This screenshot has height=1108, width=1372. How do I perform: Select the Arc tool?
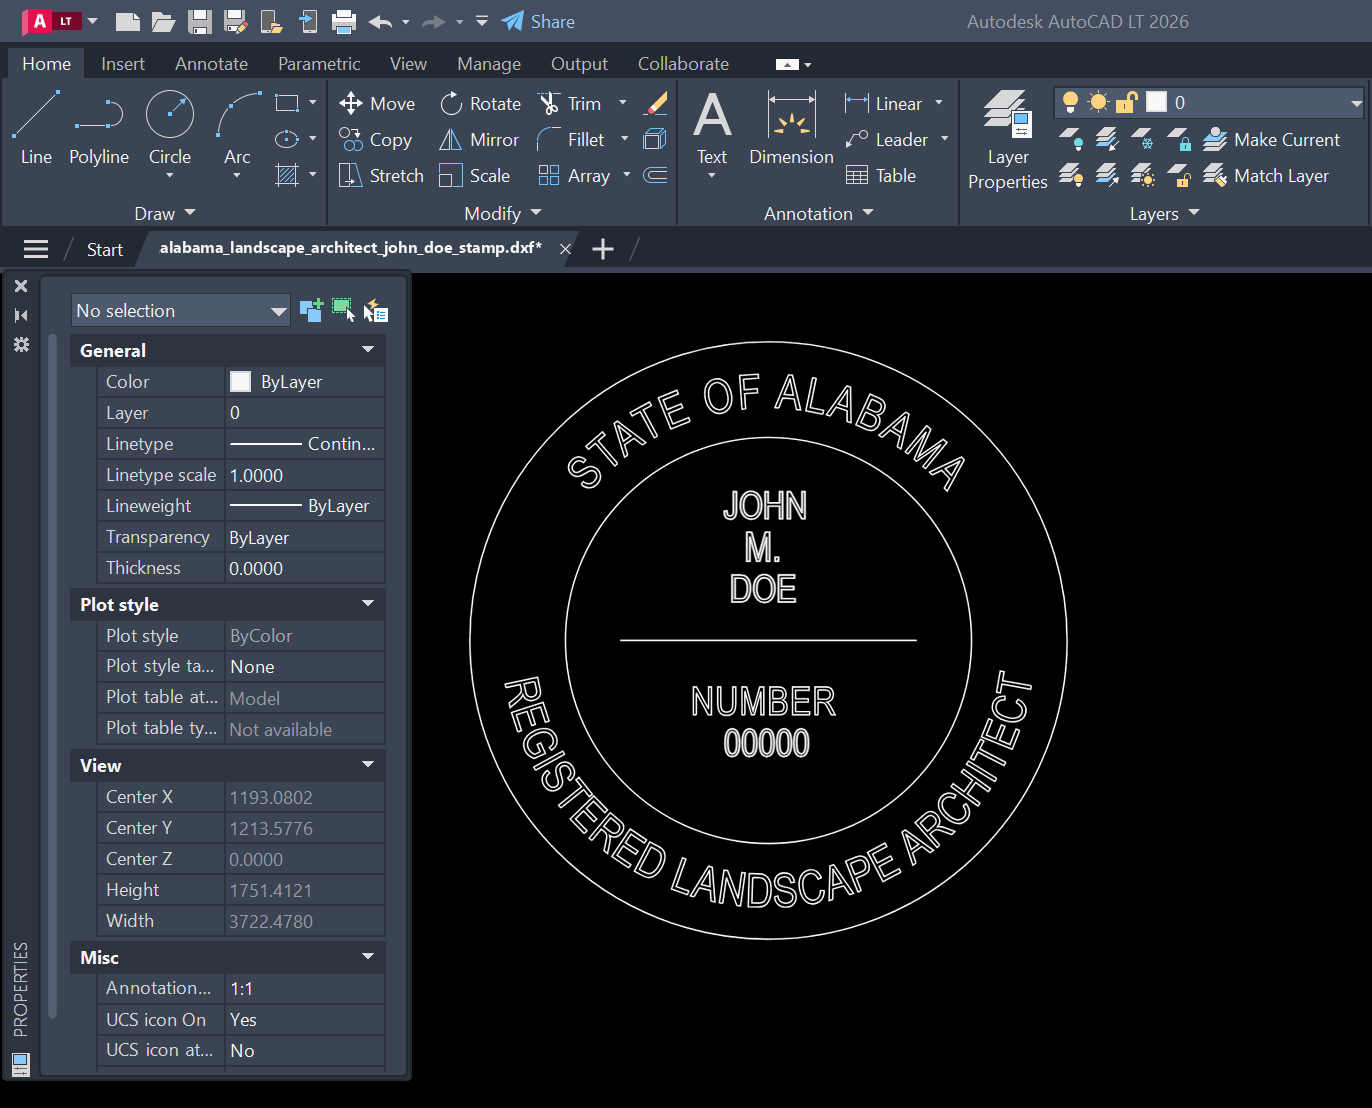pos(237,128)
